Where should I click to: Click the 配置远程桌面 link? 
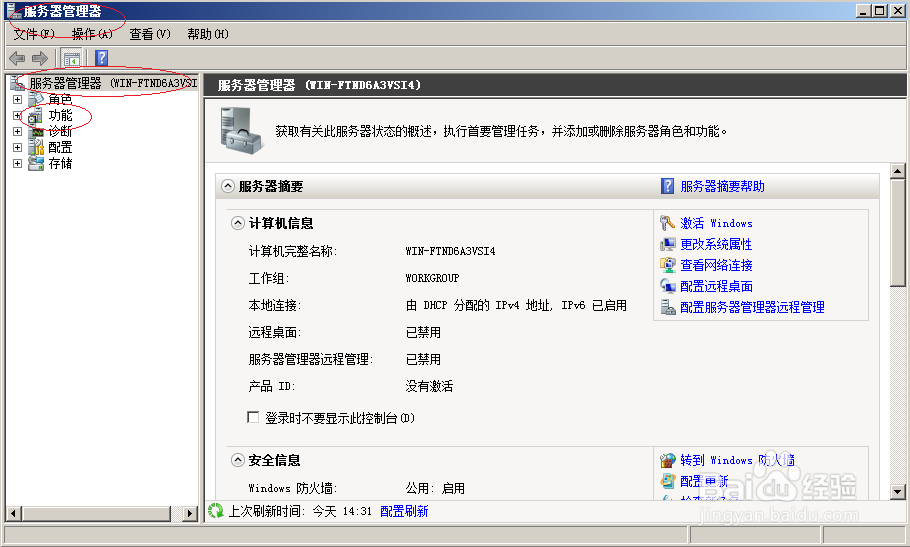coord(716,286)
